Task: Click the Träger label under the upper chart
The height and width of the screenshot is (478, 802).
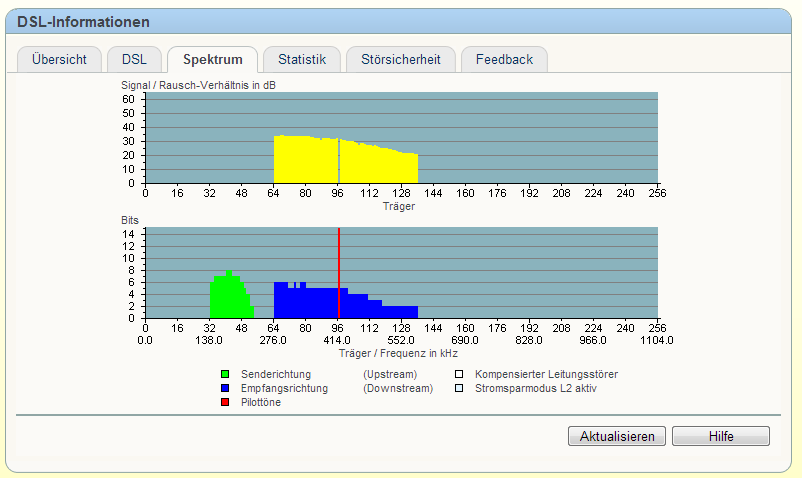Action: [x=399, y=207]
